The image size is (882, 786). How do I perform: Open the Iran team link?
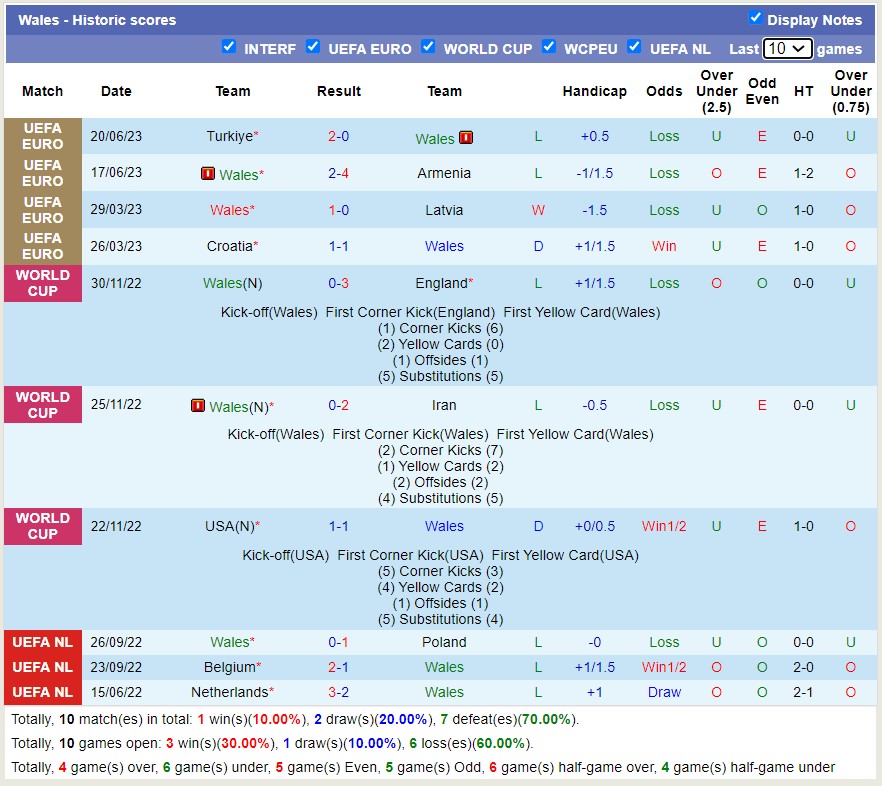tap(444, 405)
